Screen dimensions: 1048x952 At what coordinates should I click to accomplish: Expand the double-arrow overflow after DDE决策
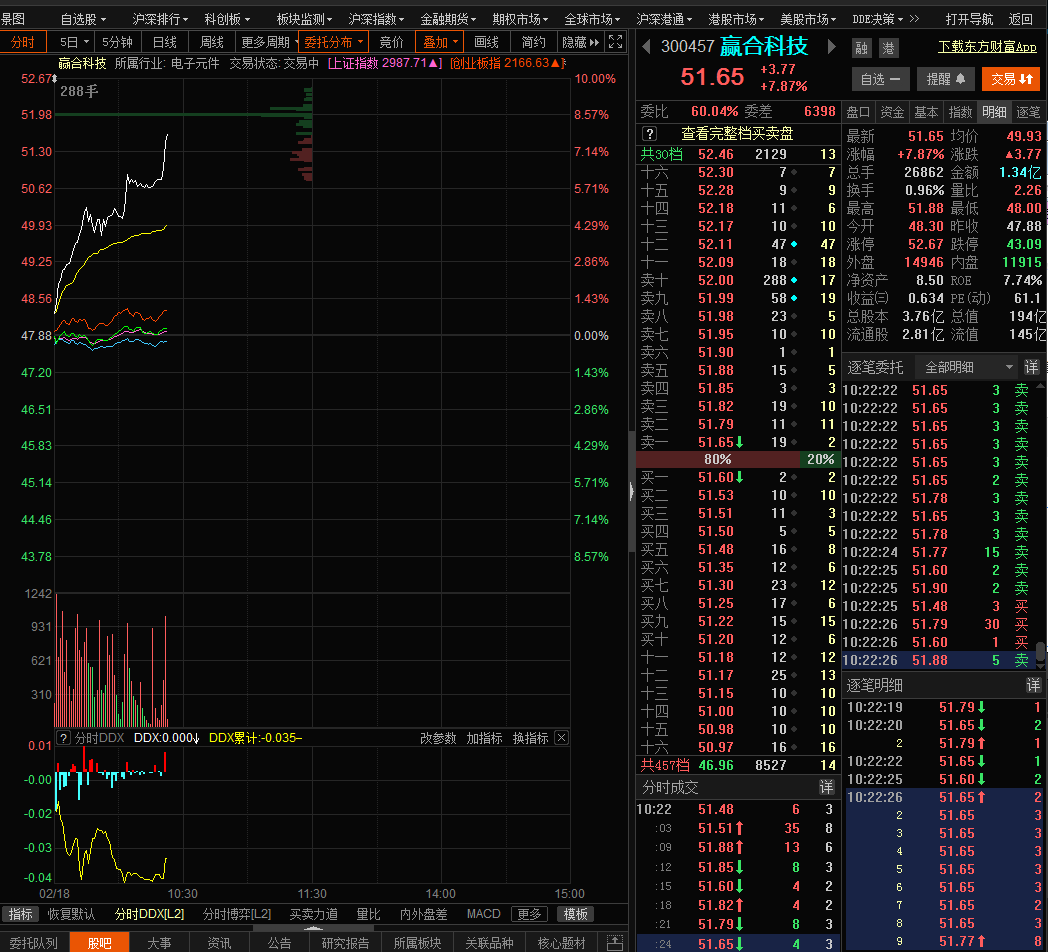pyautogui.click(x=914, y=19)
